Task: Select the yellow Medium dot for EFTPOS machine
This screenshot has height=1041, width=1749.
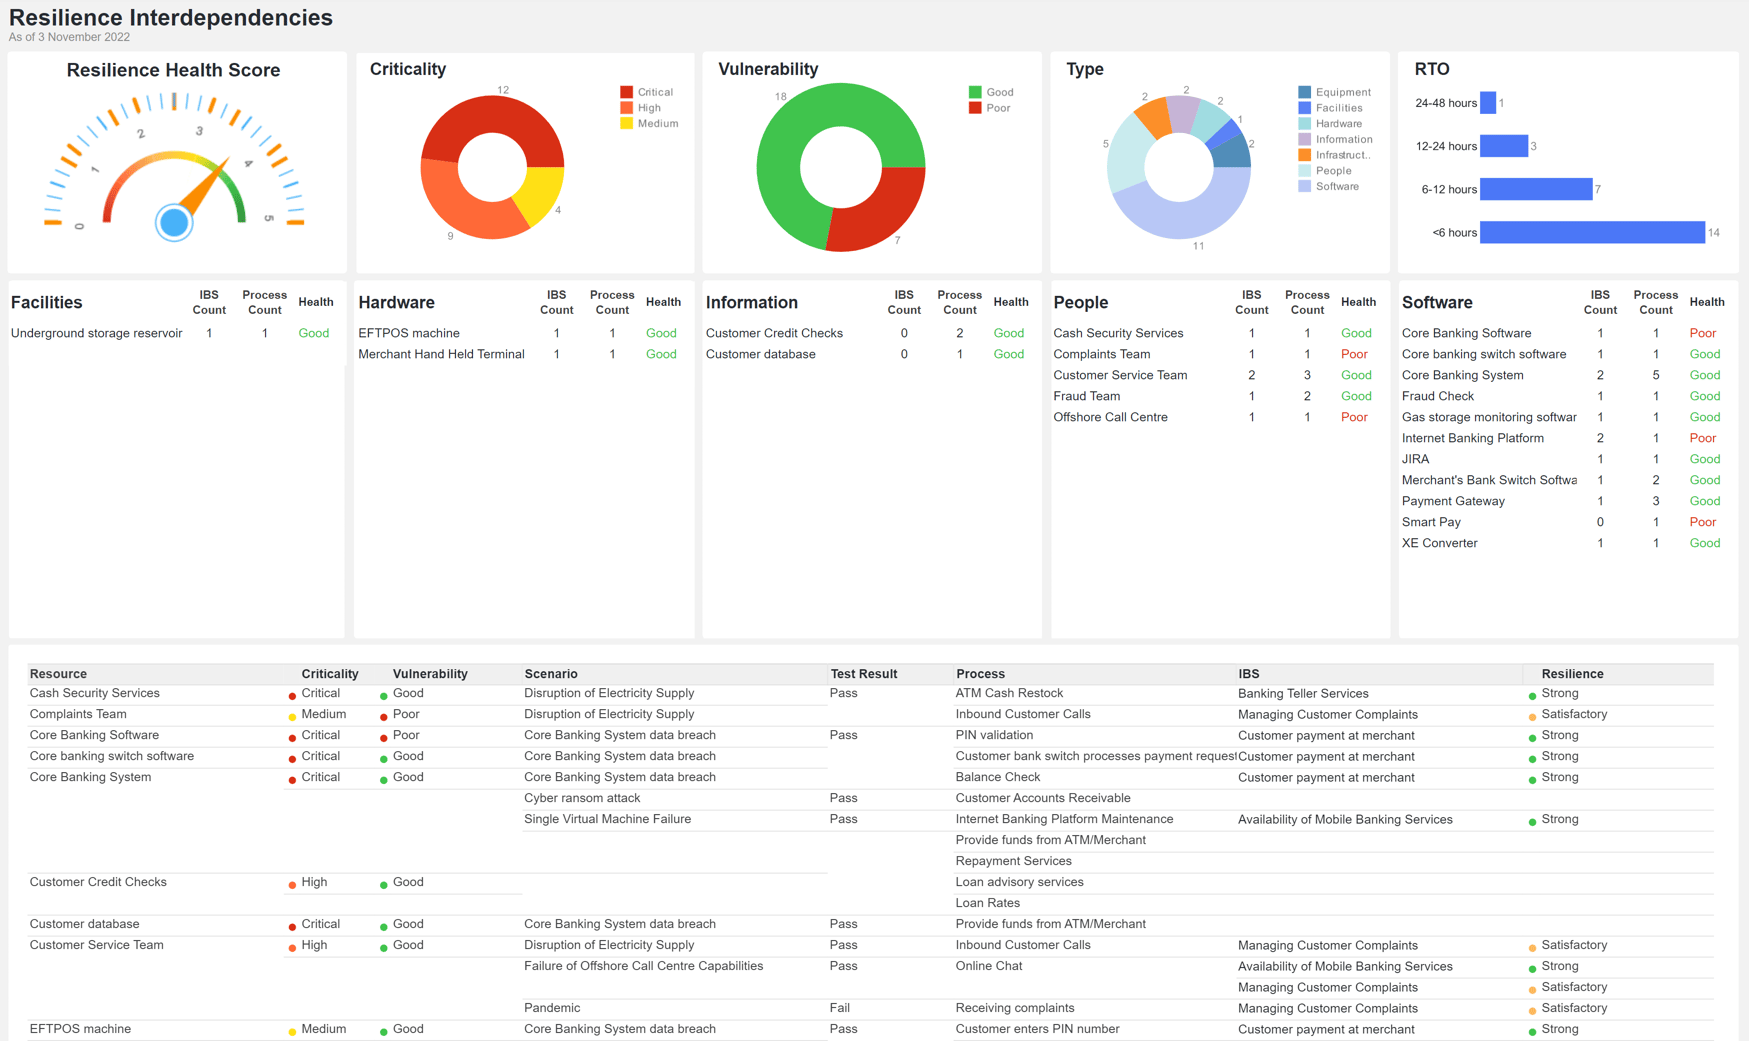Action: coord(290,1029)
